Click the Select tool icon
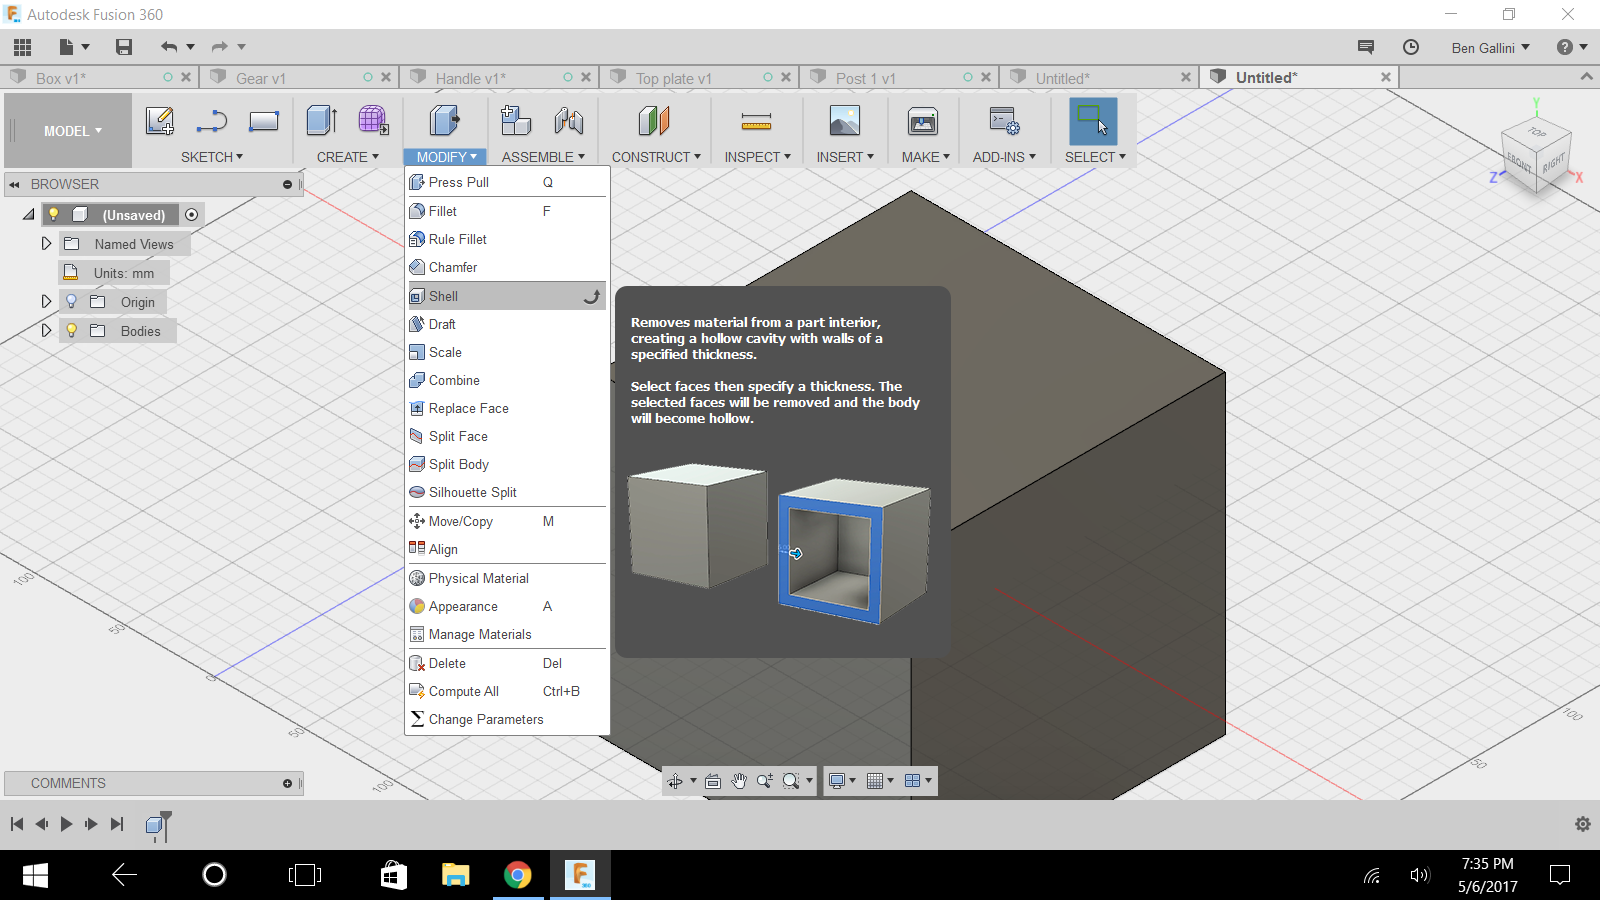The image size is (1600, 900). [x=1093, y=121]
